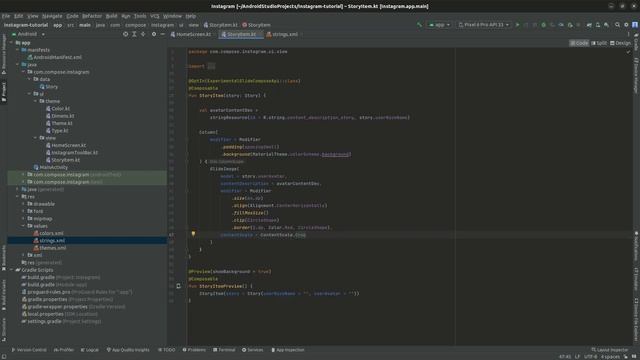Screen dimensions: 640x360
Task: Open the Build menu
Action: tap(111, 16)
